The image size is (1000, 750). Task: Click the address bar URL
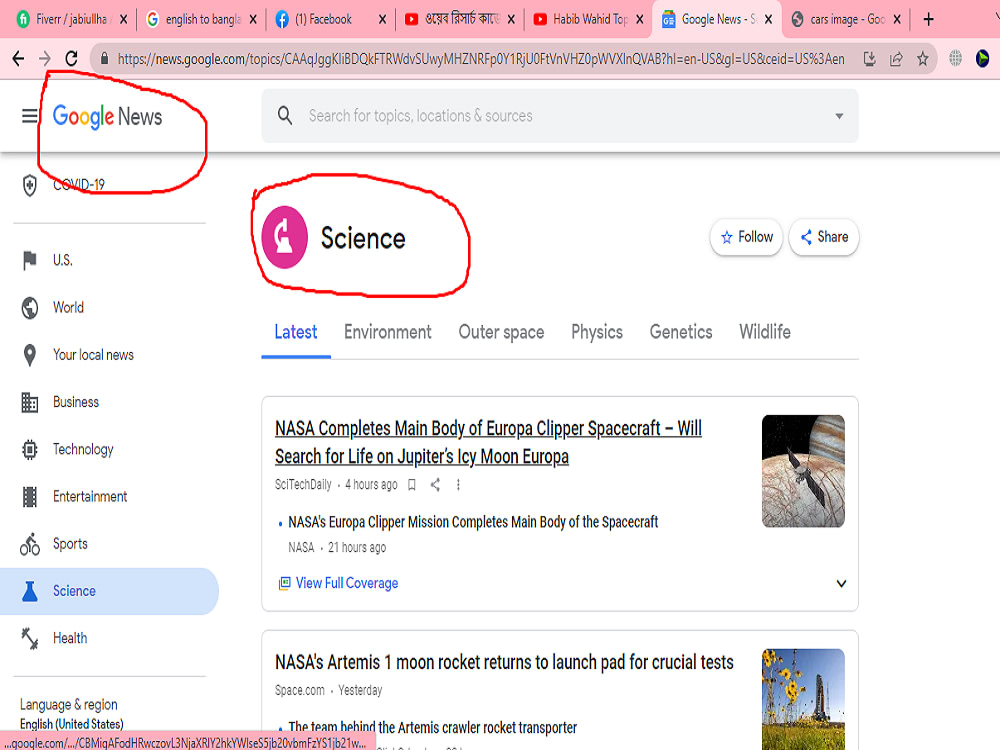point(481,59)
